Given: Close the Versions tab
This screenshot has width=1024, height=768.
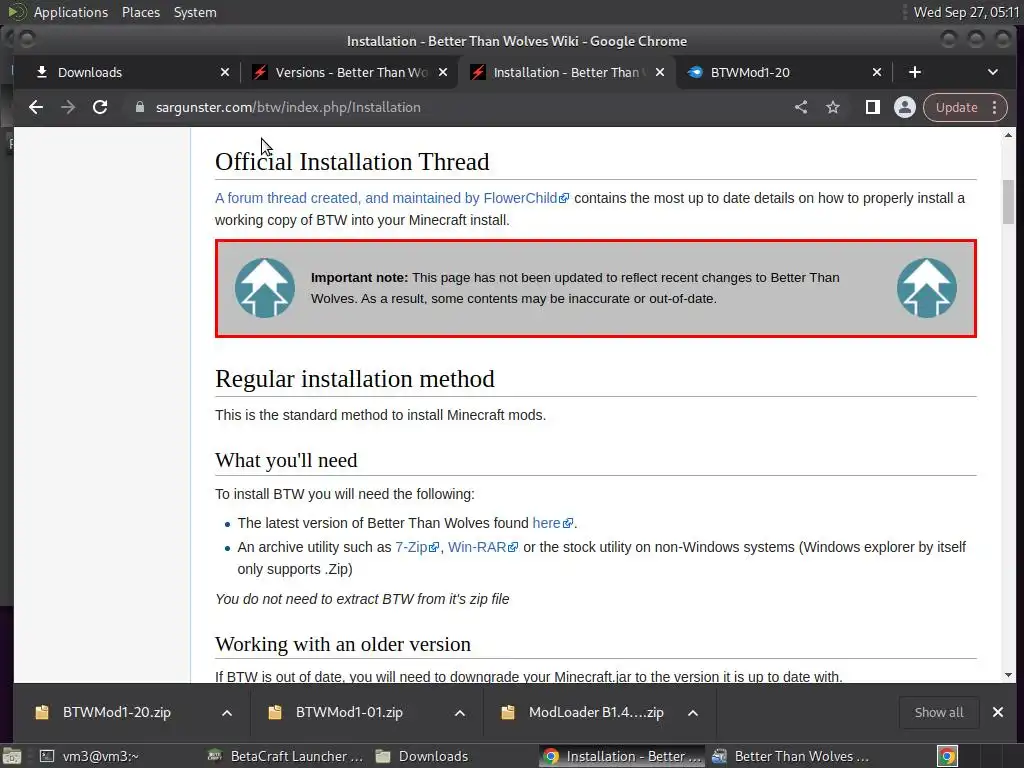Looking at the screenshot, I should click(443, 72).
